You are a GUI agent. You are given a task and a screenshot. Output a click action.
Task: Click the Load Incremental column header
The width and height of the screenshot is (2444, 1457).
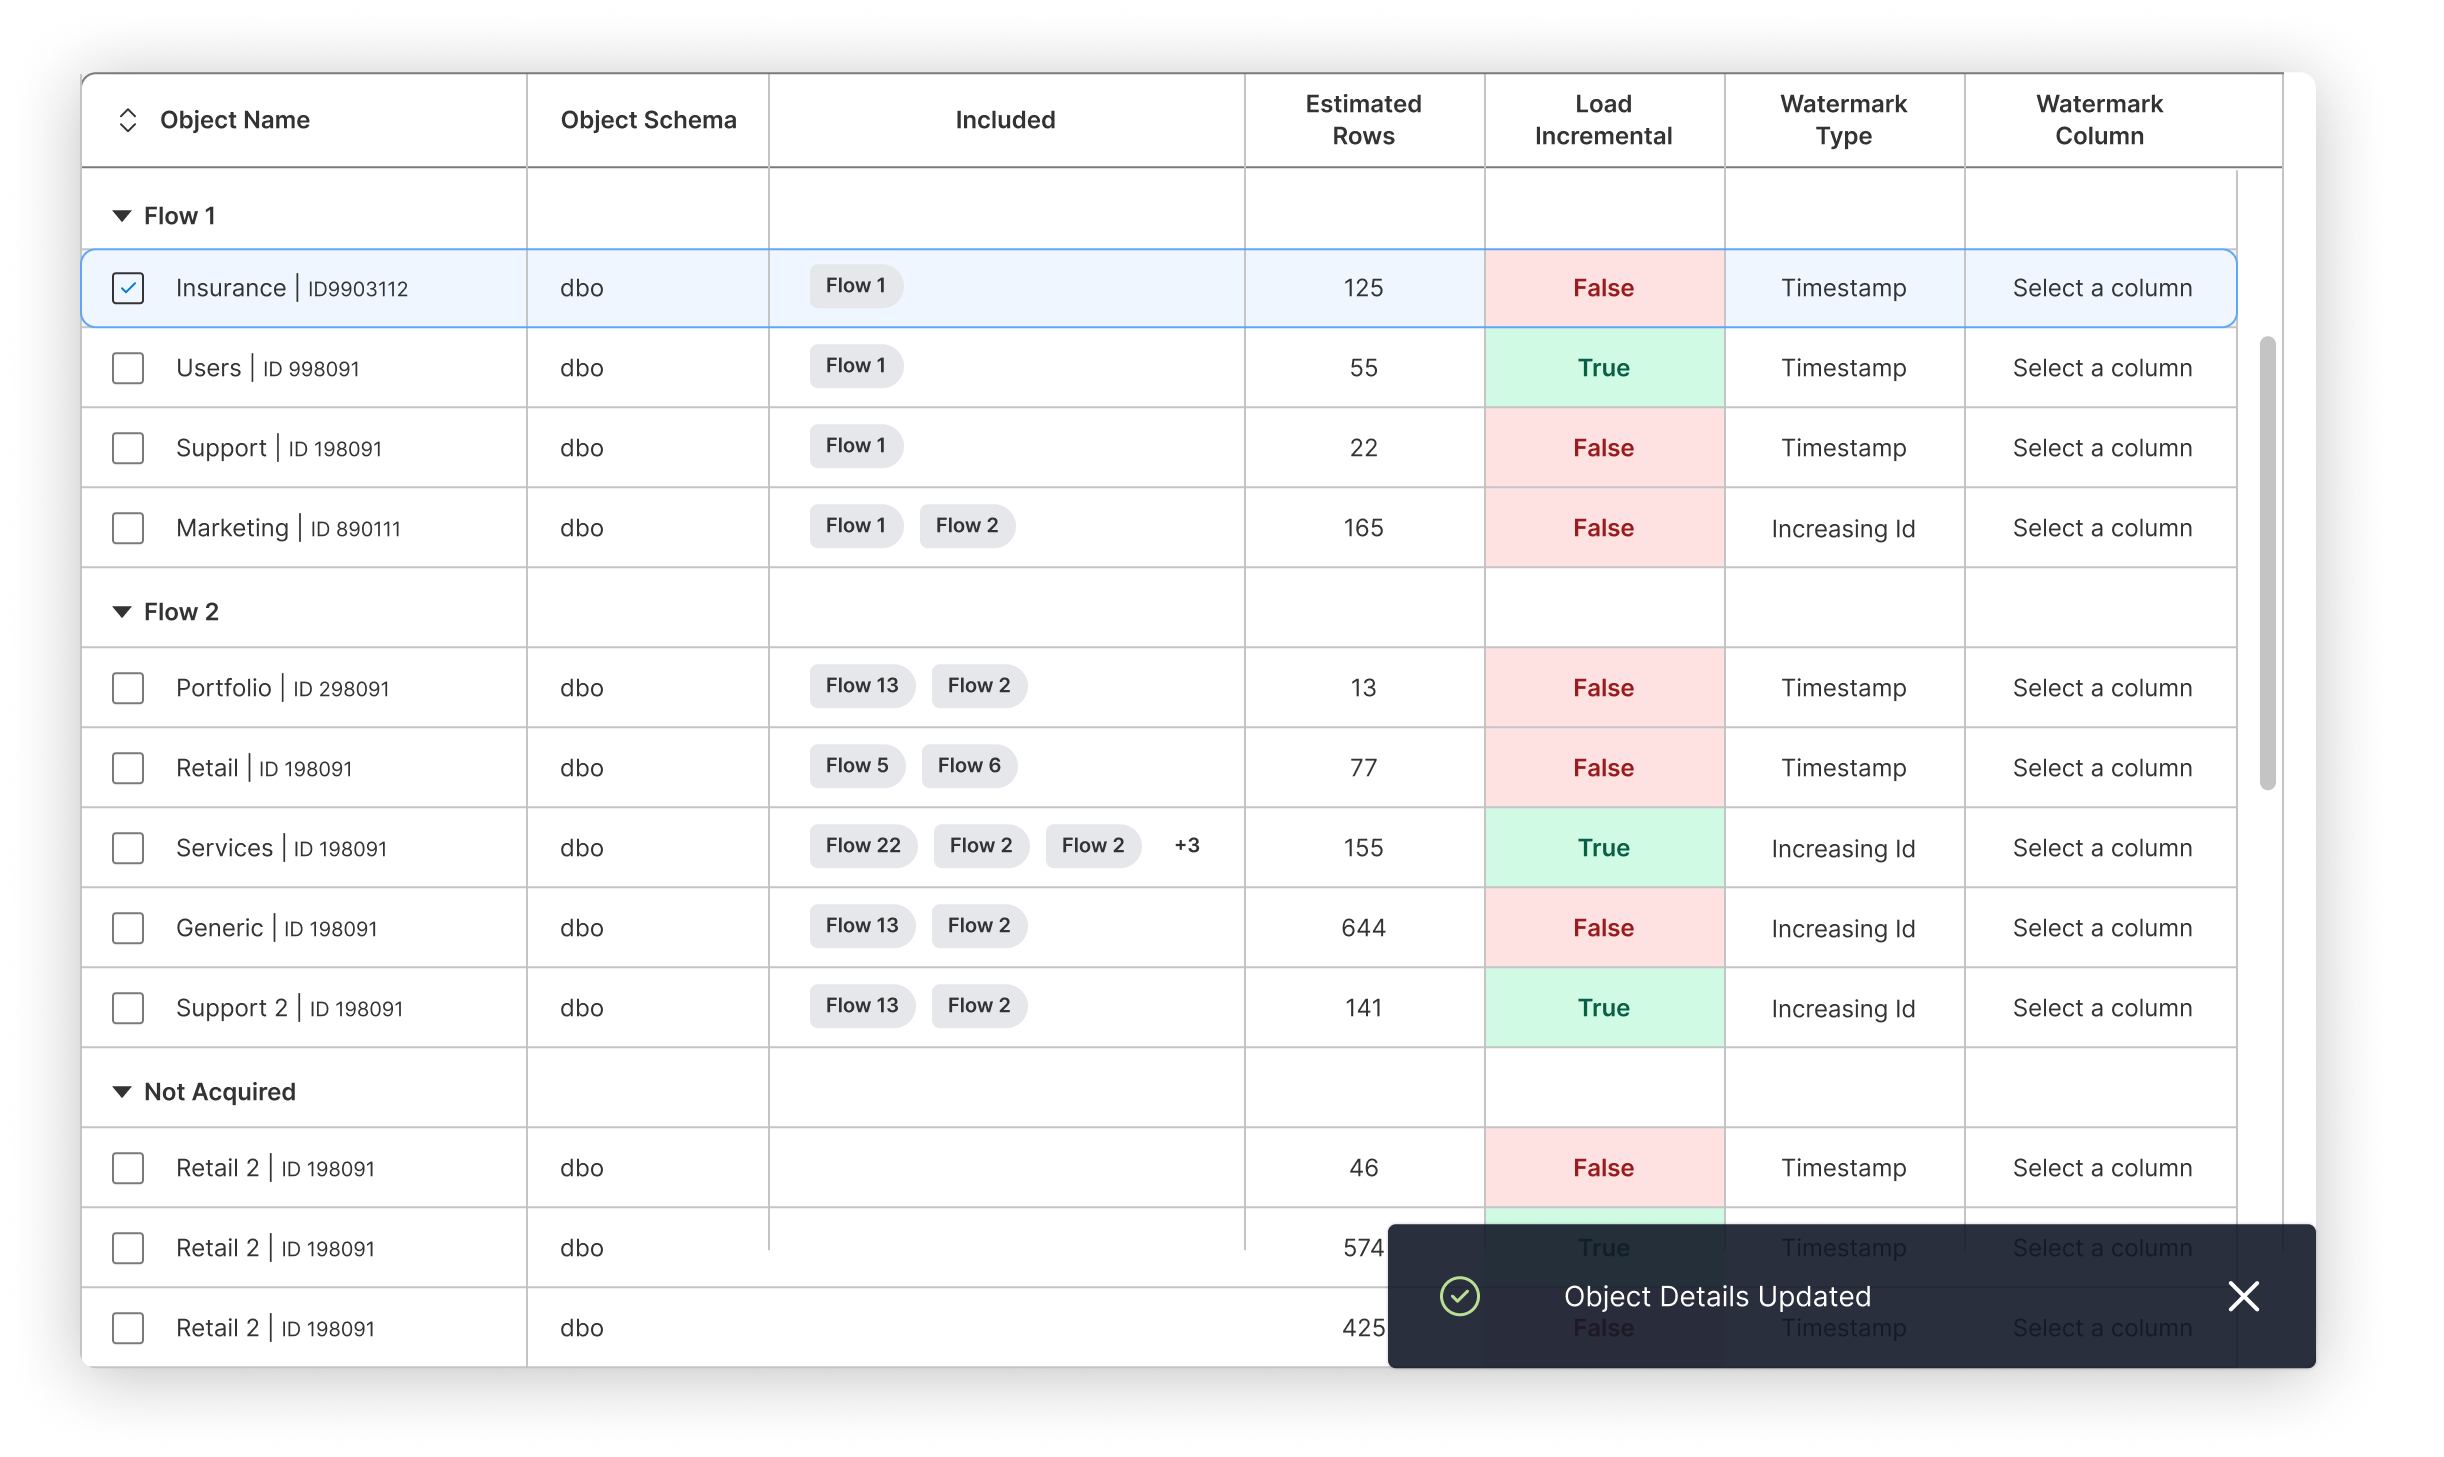click(x=1603, y=120)
